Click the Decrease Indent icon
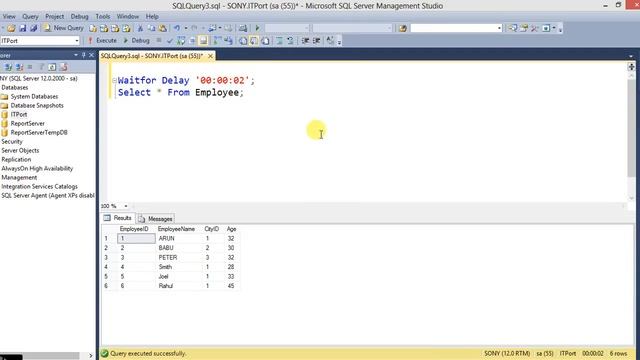 (x=305, y=40)
